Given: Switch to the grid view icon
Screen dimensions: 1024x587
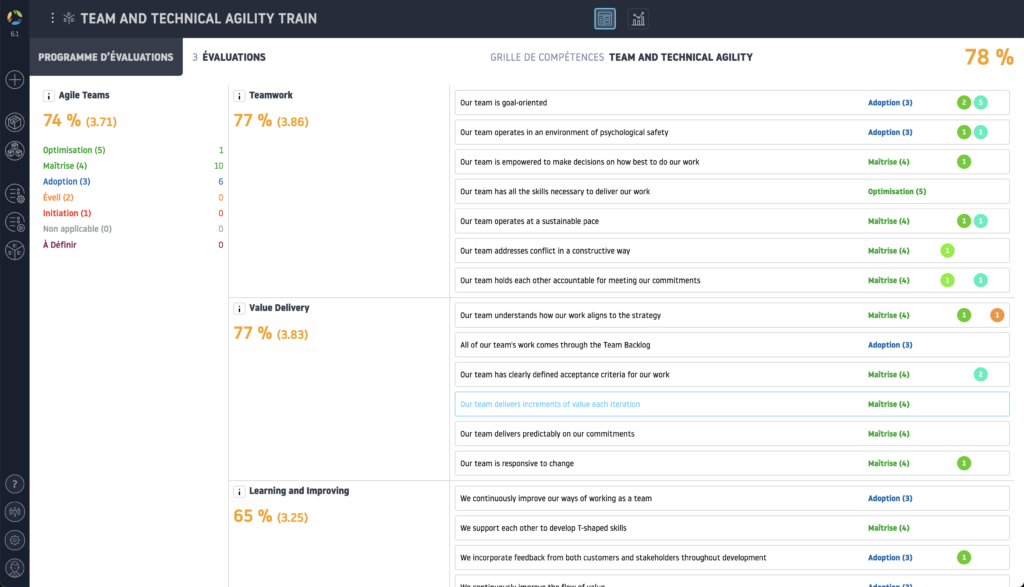Looking at the screenshot, I should click(x=605, y=18).
